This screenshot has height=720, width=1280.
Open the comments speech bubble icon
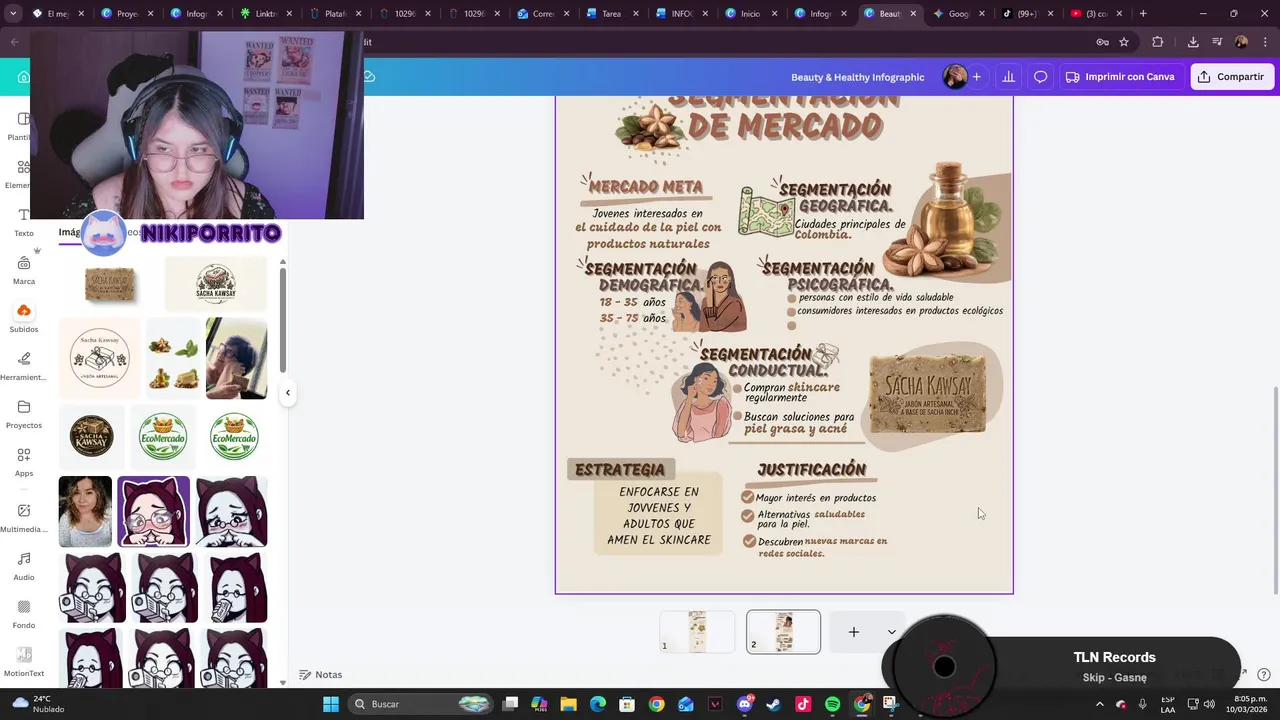pos(1040,77)
